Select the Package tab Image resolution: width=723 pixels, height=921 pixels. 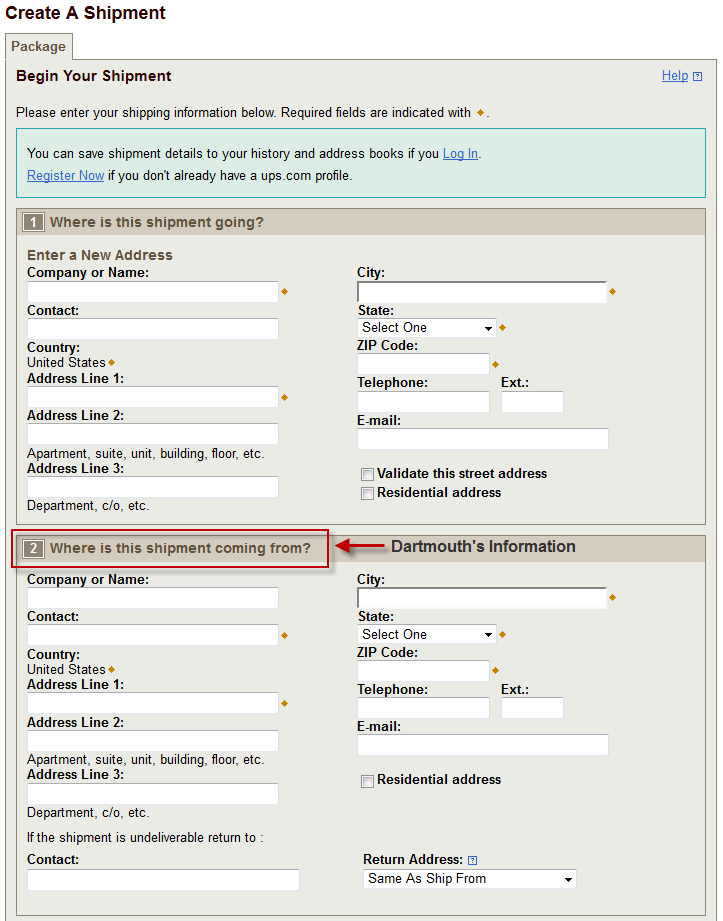click(38, 47)
